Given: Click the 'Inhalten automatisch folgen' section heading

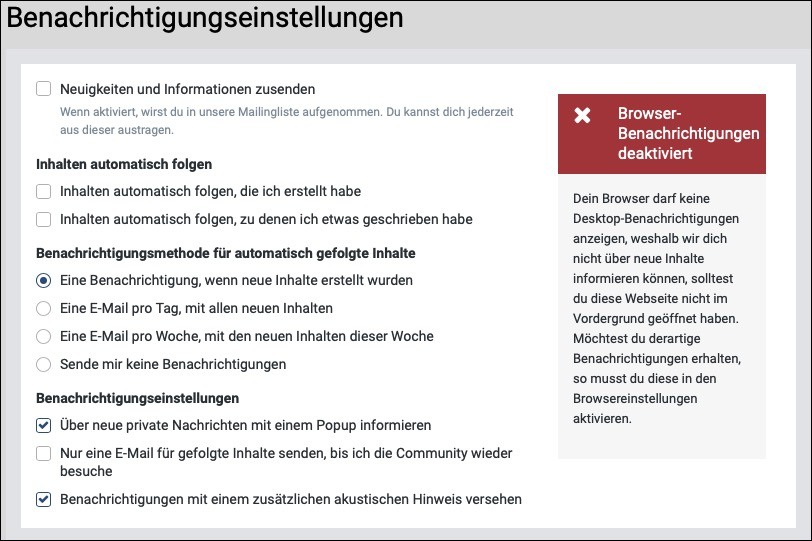Looking at the screenshot, I should [124, 164].
